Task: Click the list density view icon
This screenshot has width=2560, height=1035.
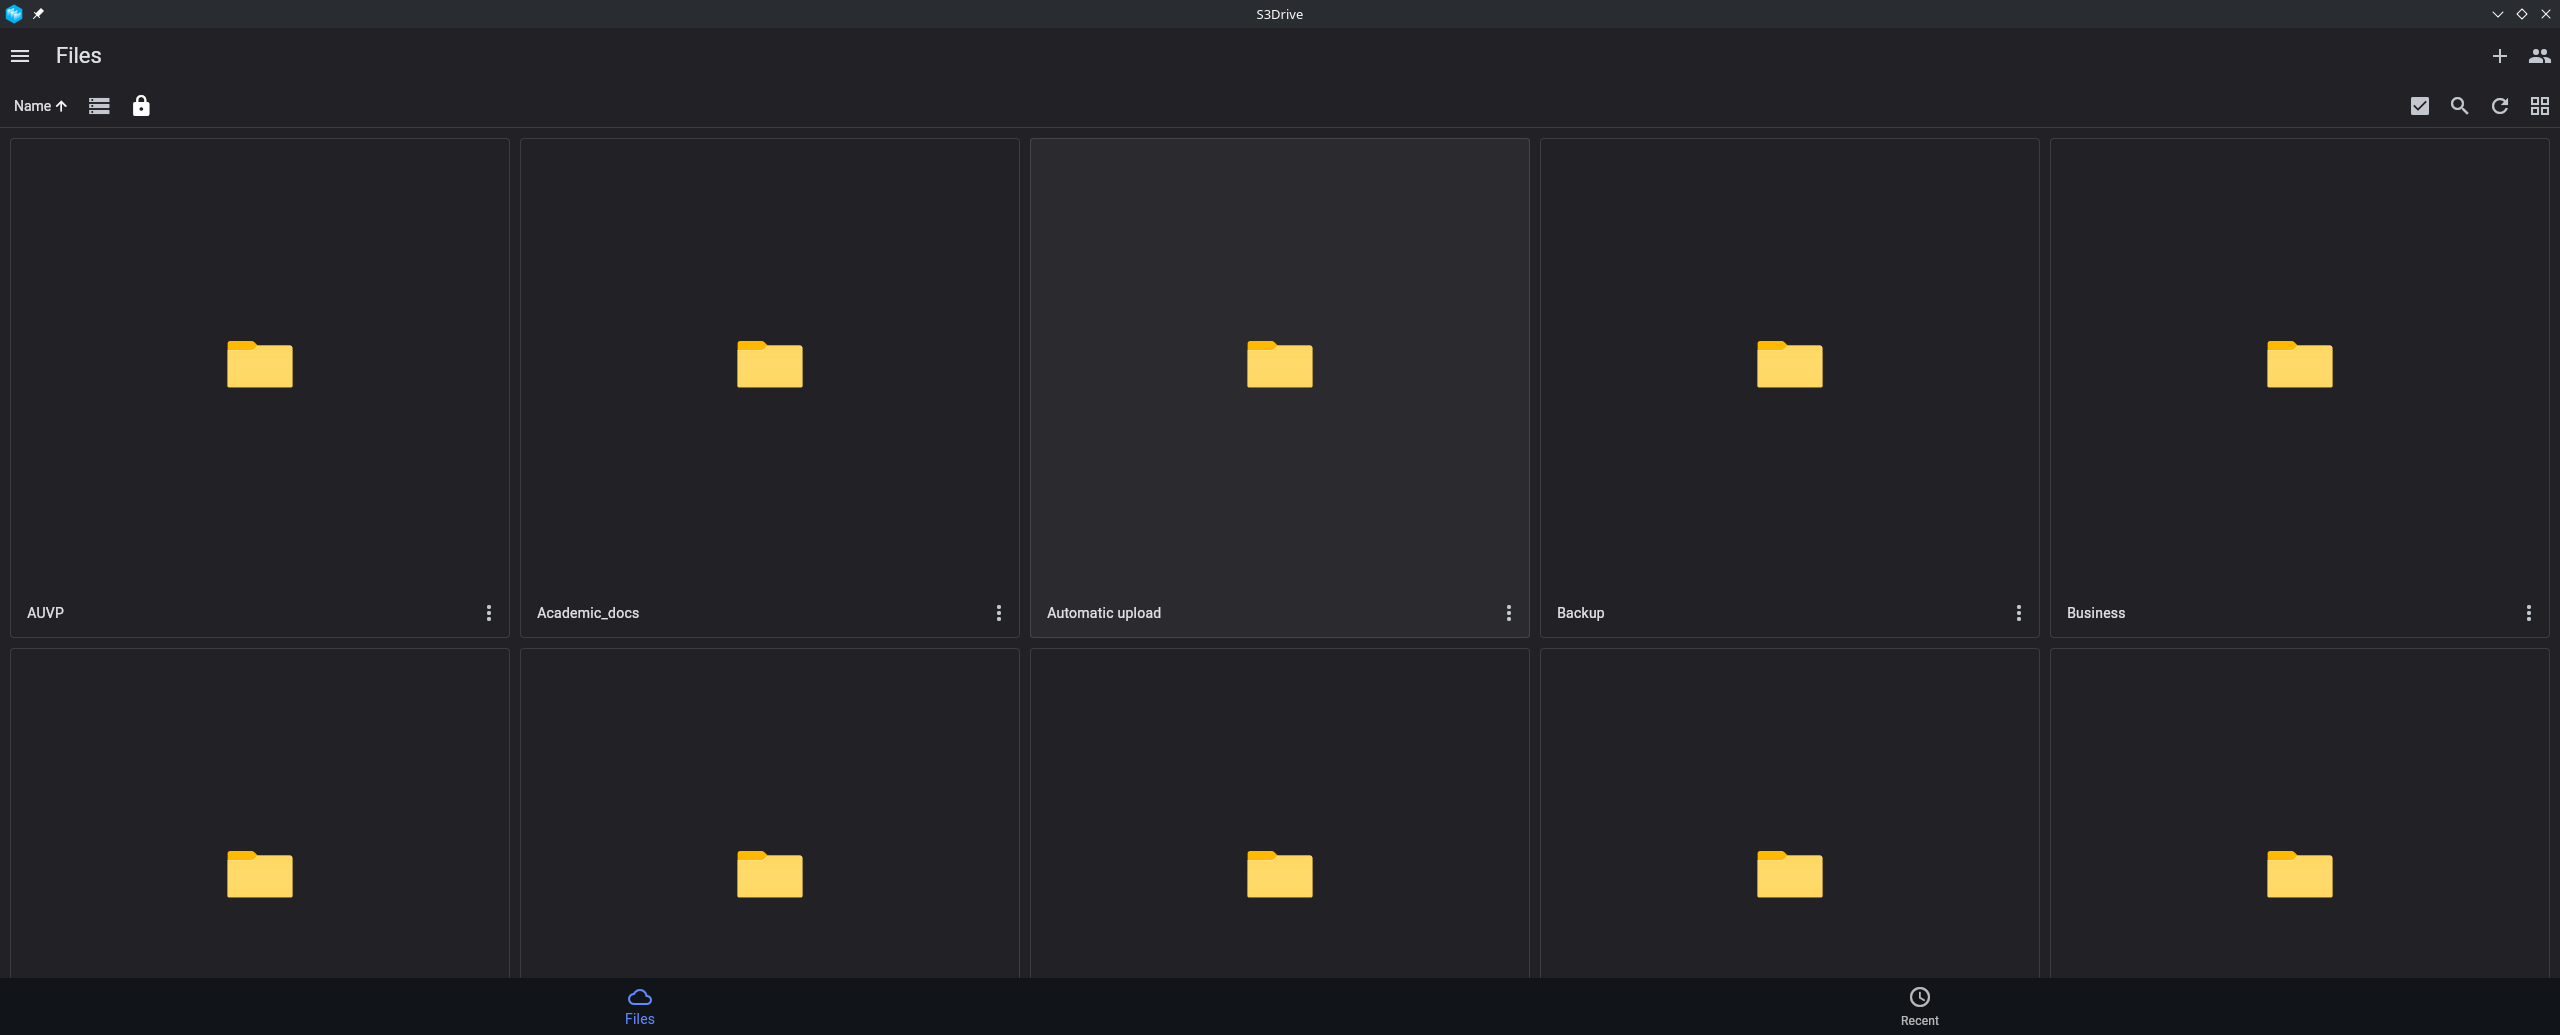Action: (99, 106)
